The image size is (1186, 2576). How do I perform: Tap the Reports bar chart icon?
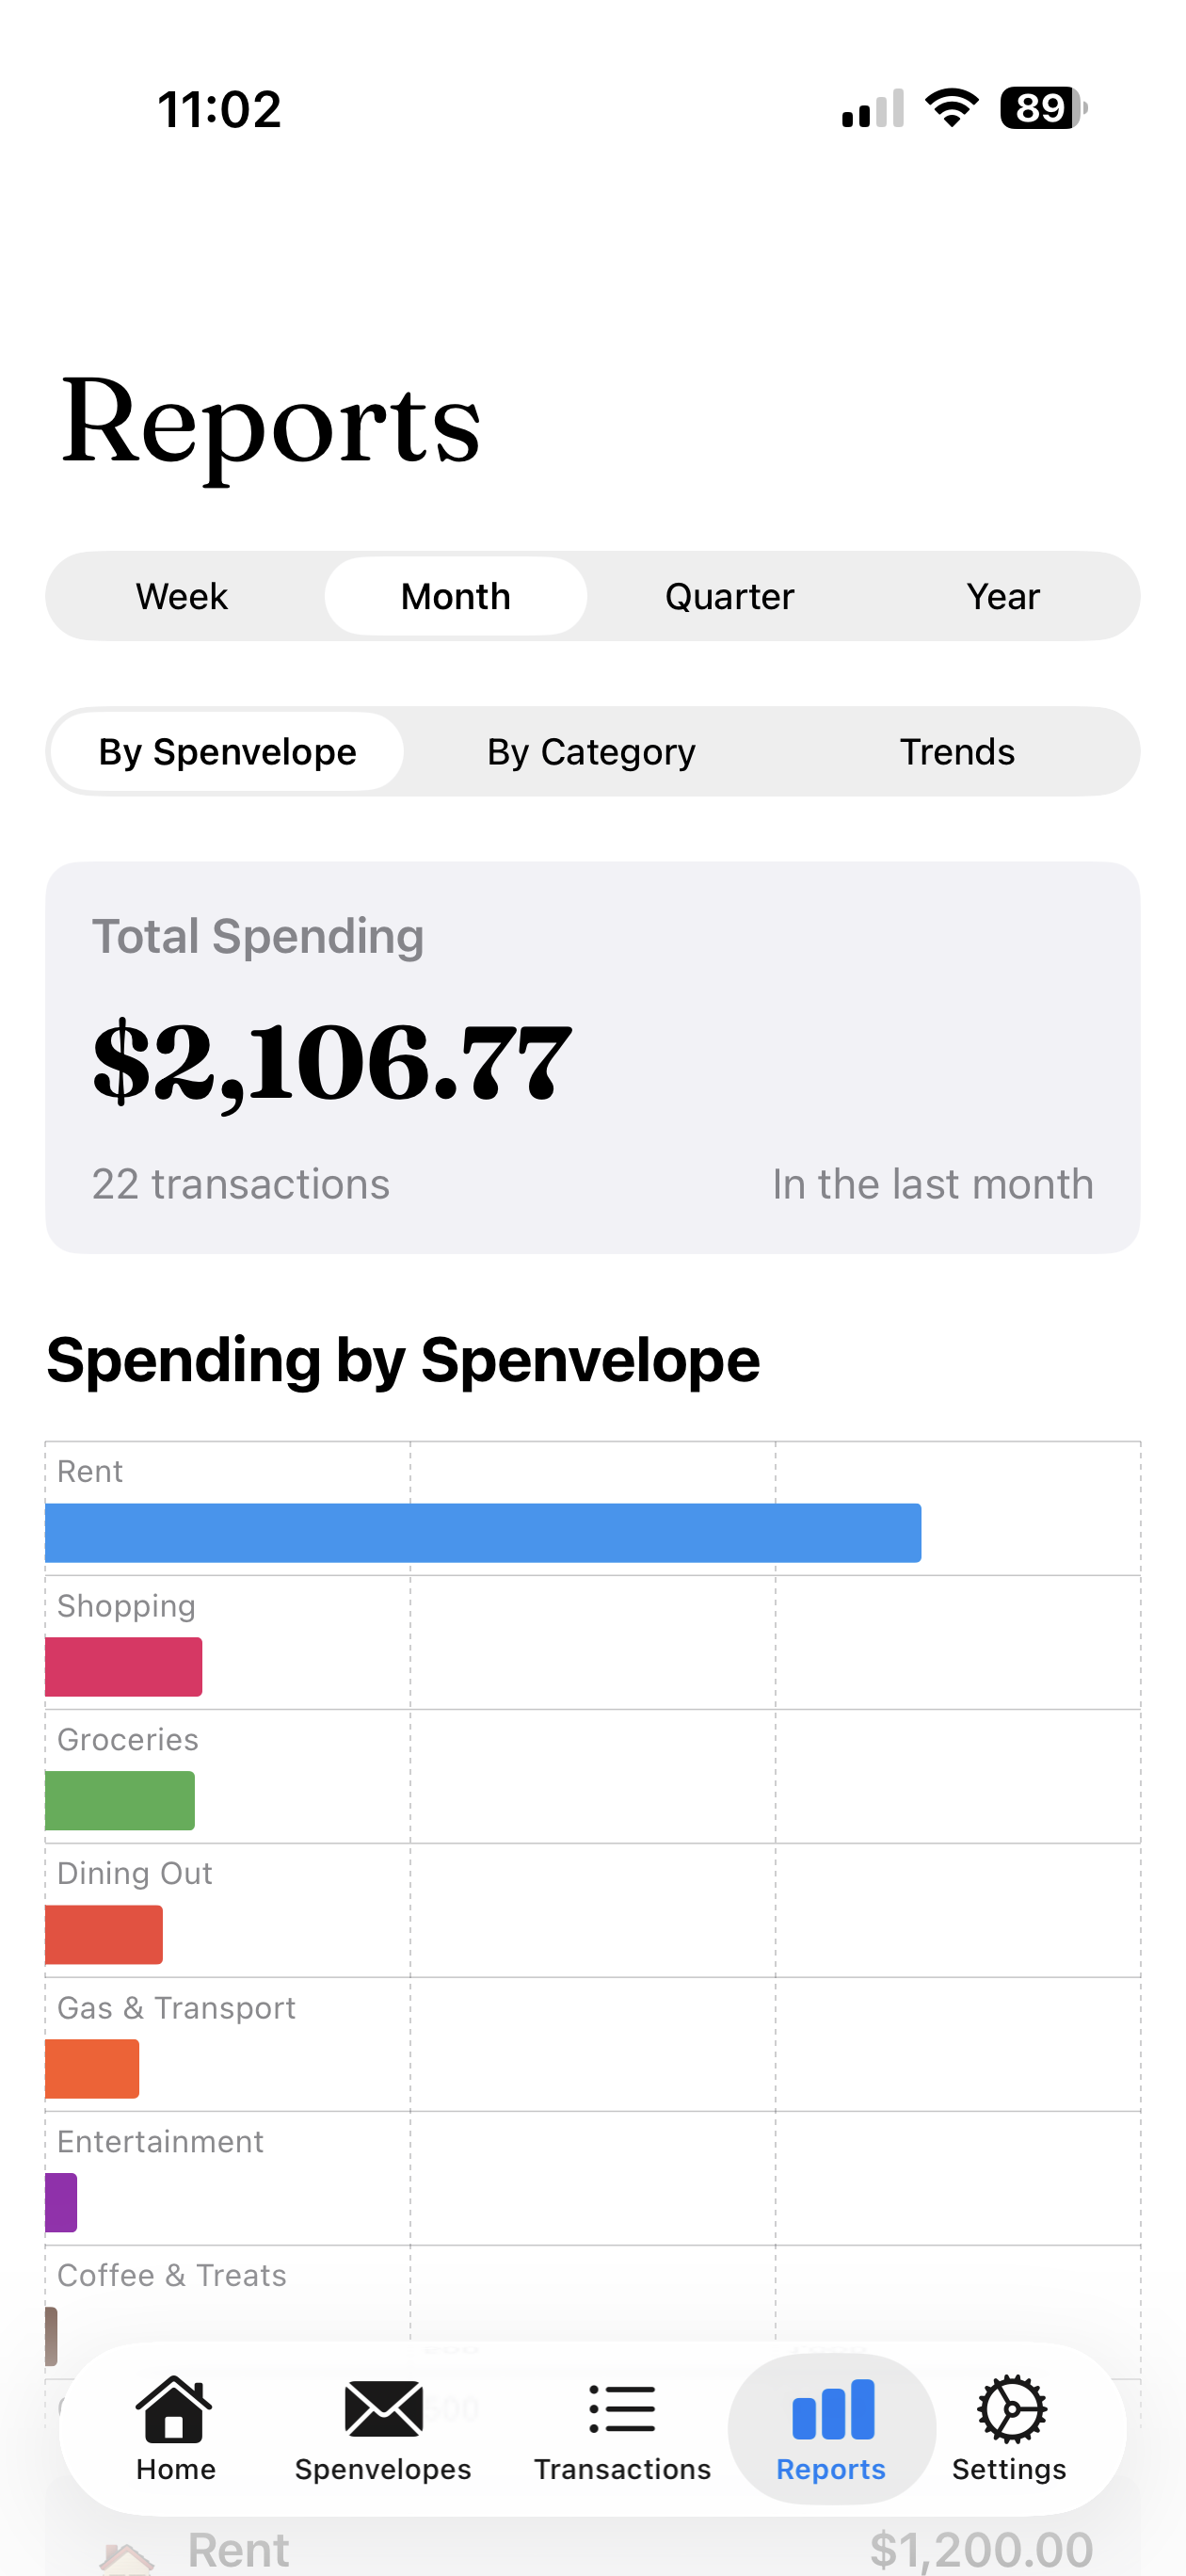coord(832,2410)
